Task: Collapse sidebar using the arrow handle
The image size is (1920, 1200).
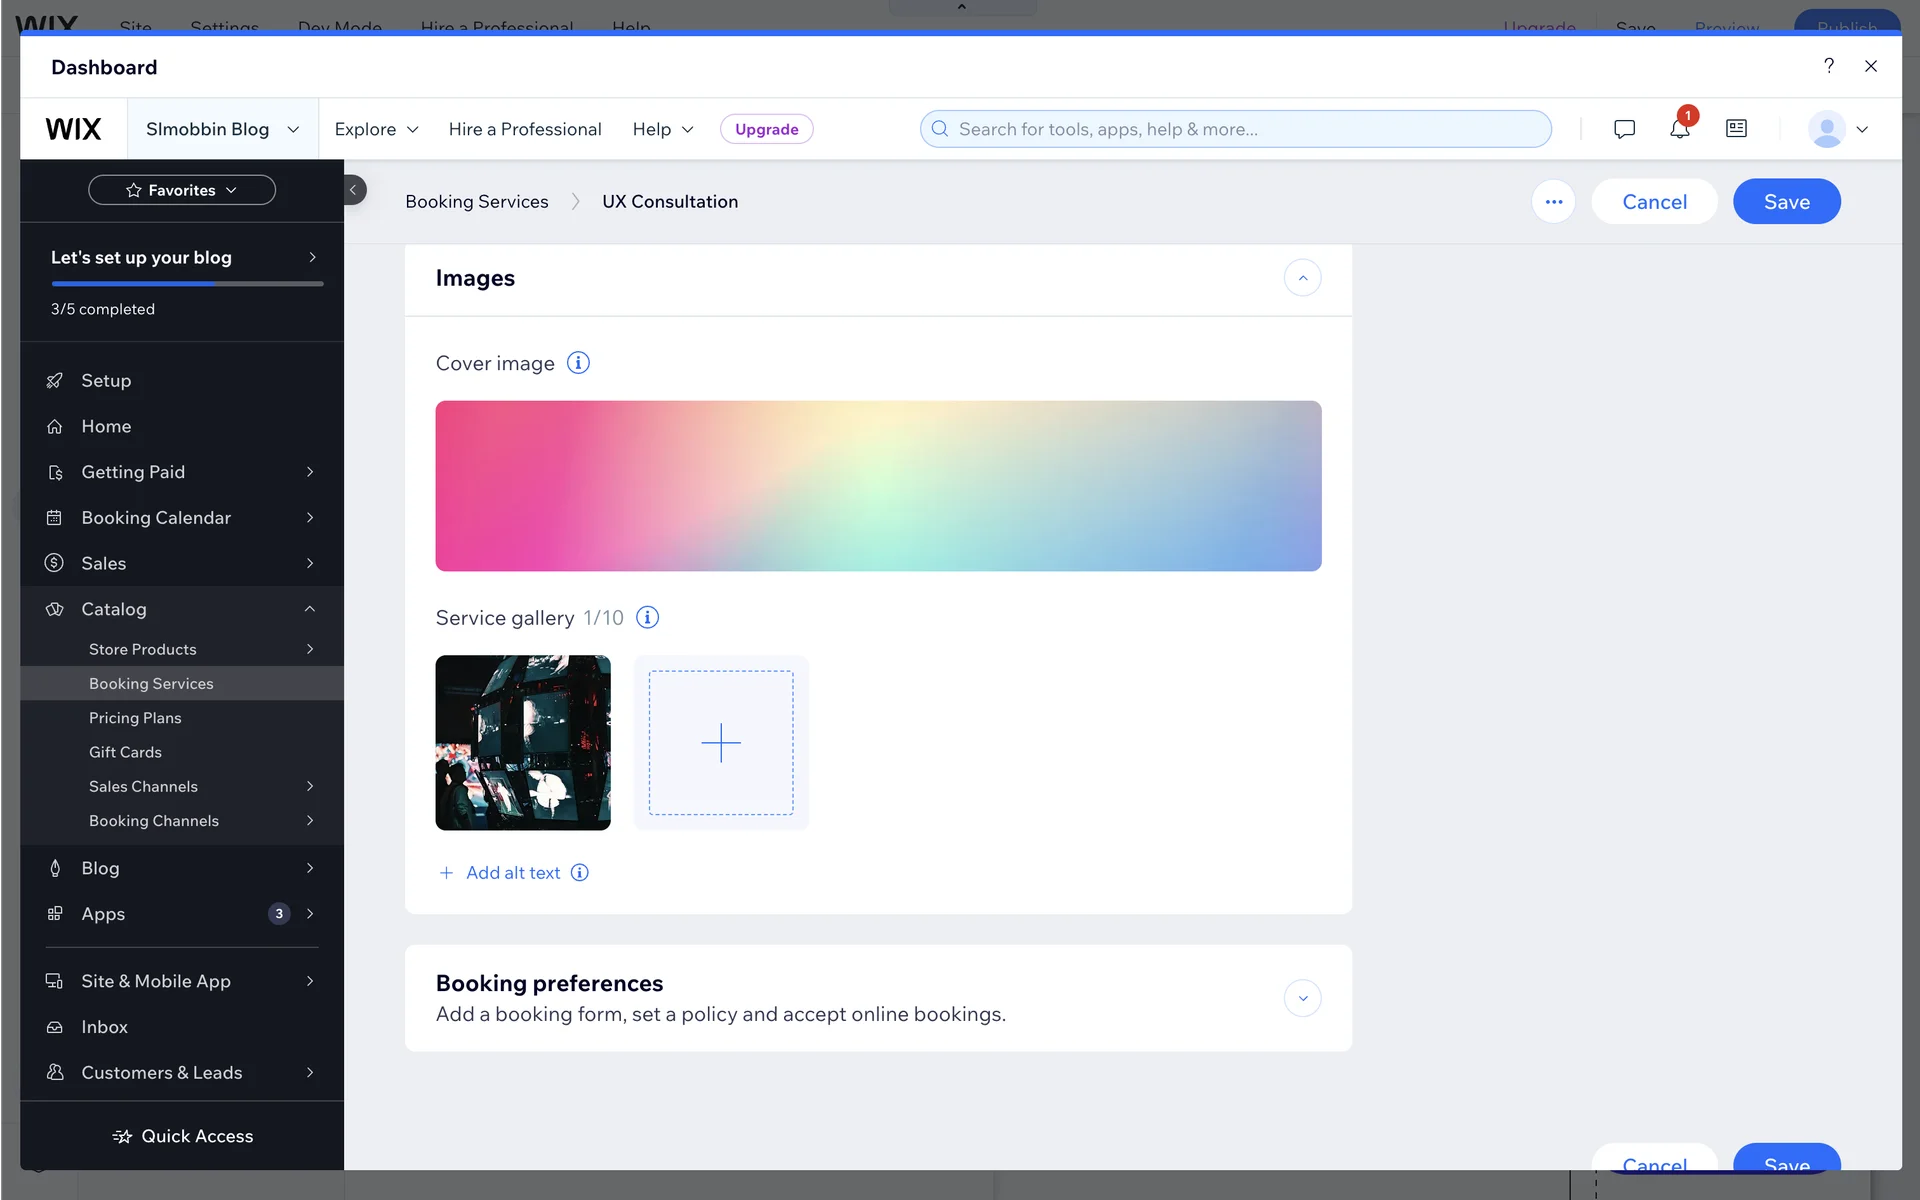Action: (353, 190)
